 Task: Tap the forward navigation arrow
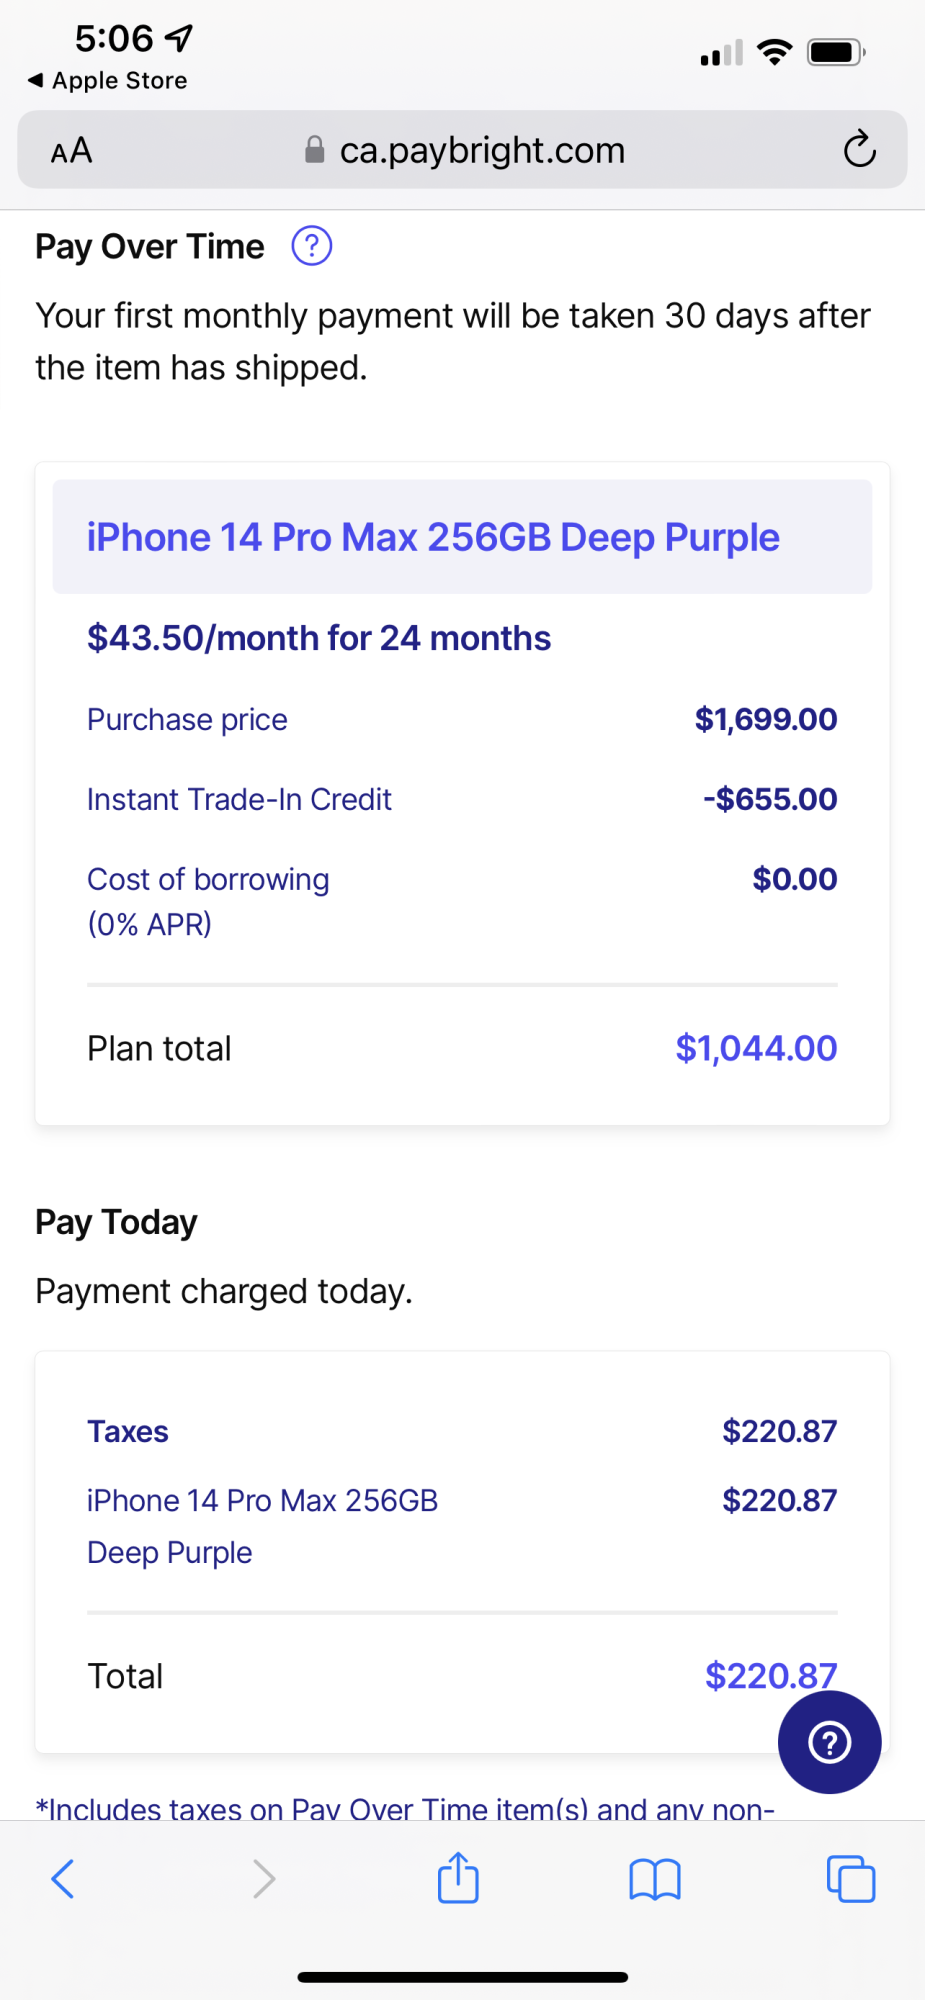[x=263, y=1879]
